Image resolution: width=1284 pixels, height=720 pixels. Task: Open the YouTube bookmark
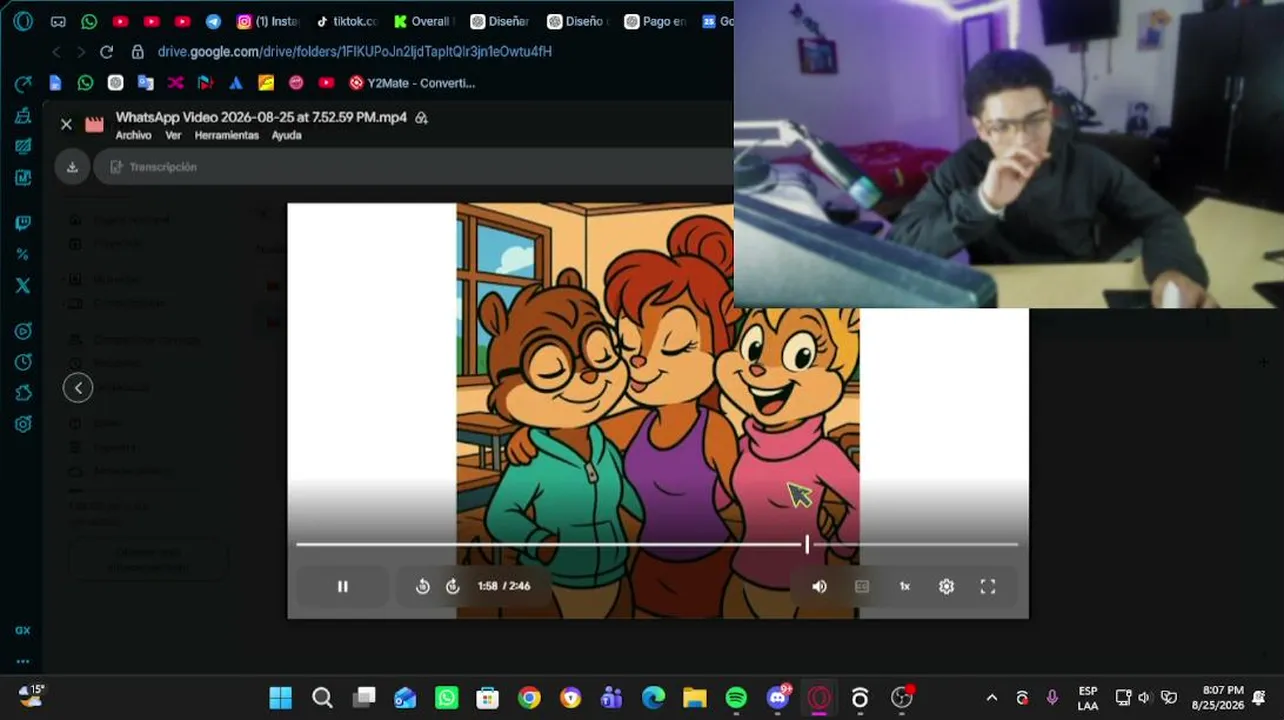coord(326,83)
